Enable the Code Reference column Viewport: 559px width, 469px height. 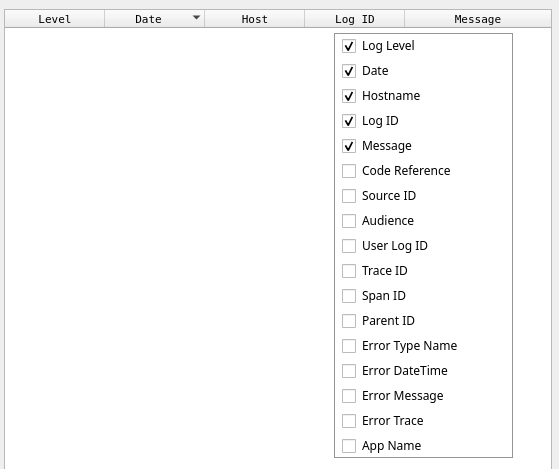click(349, 171)
